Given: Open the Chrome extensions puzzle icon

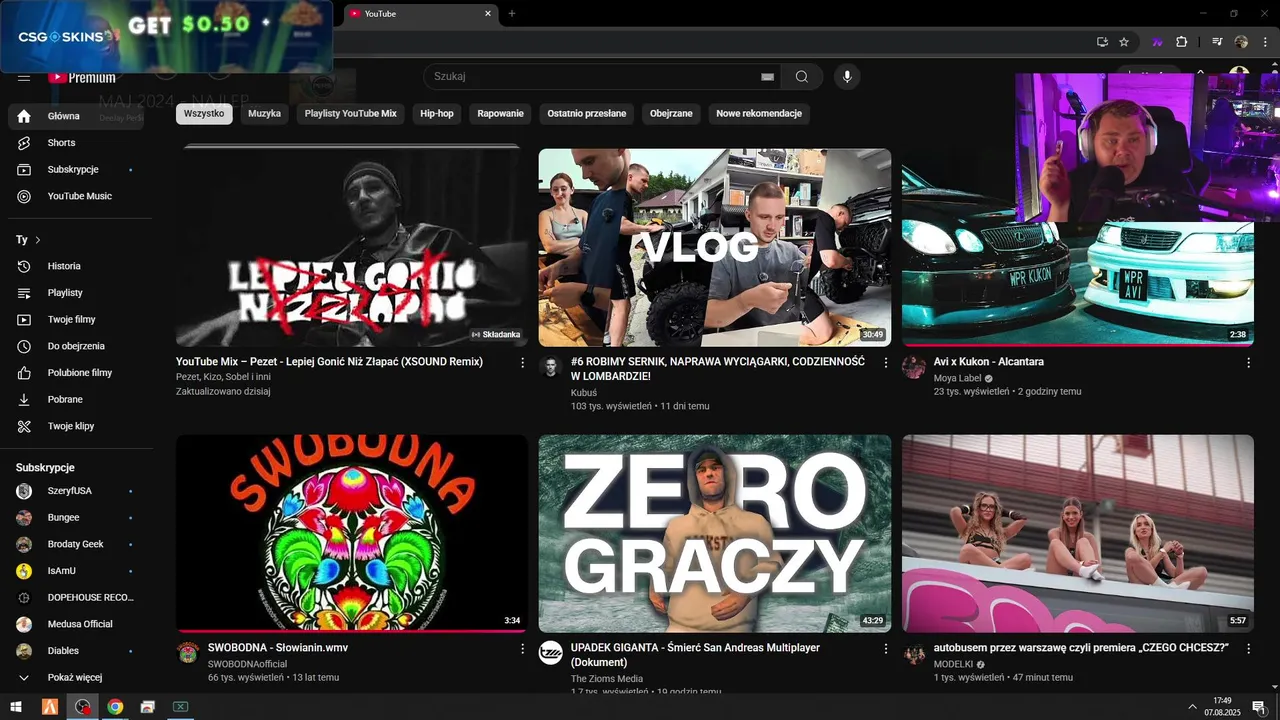Looking at the screenshot, I should click(1181, 42).
